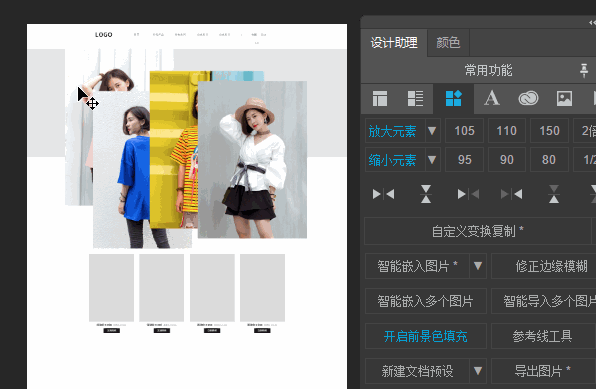The width and height of the screenshot is (596, 389).
Task: Open the 颜色 tab
Action: click(x=448, y=43)
